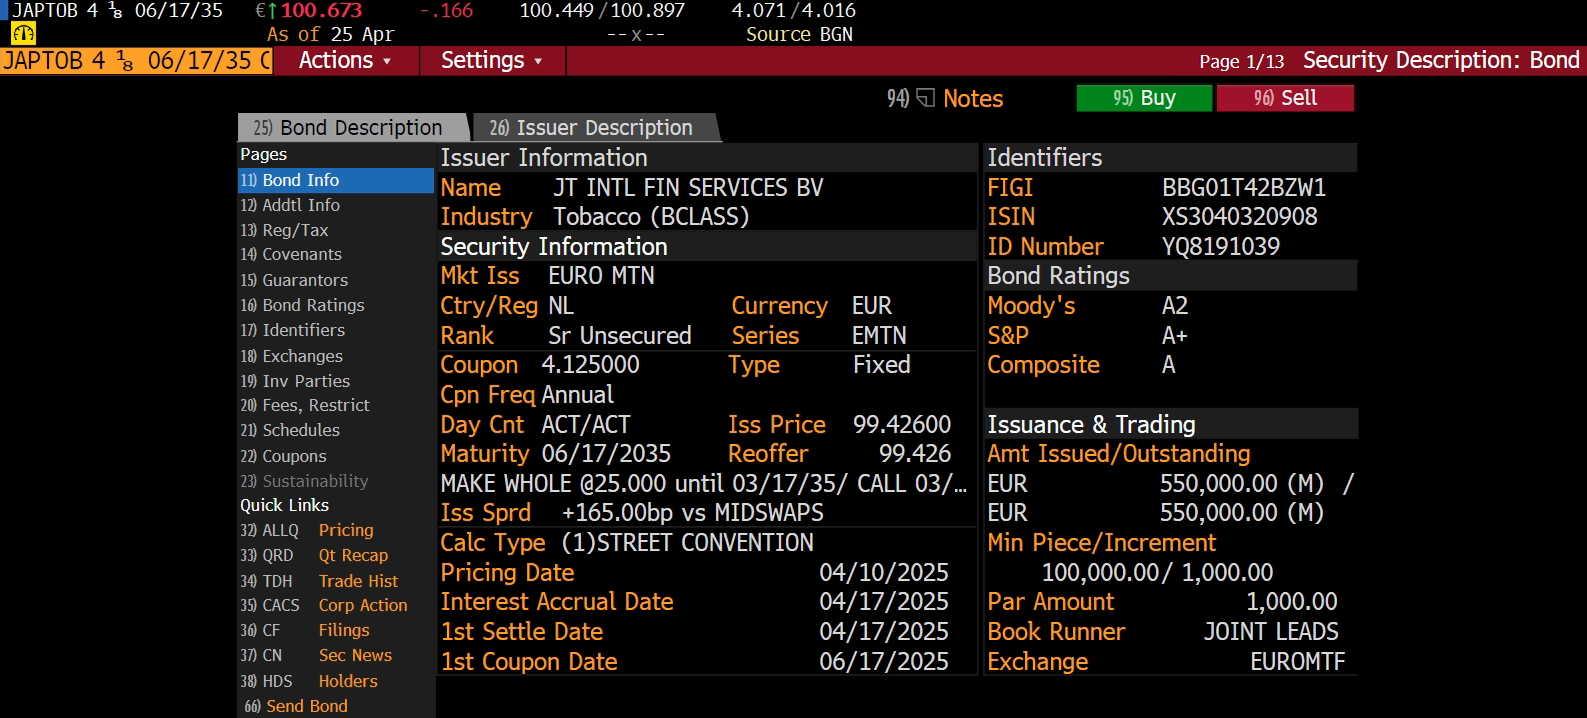Viewport: 1587px width, 718px height.
Task: Click the green Buy button
Action: [x=1144, y=98]
